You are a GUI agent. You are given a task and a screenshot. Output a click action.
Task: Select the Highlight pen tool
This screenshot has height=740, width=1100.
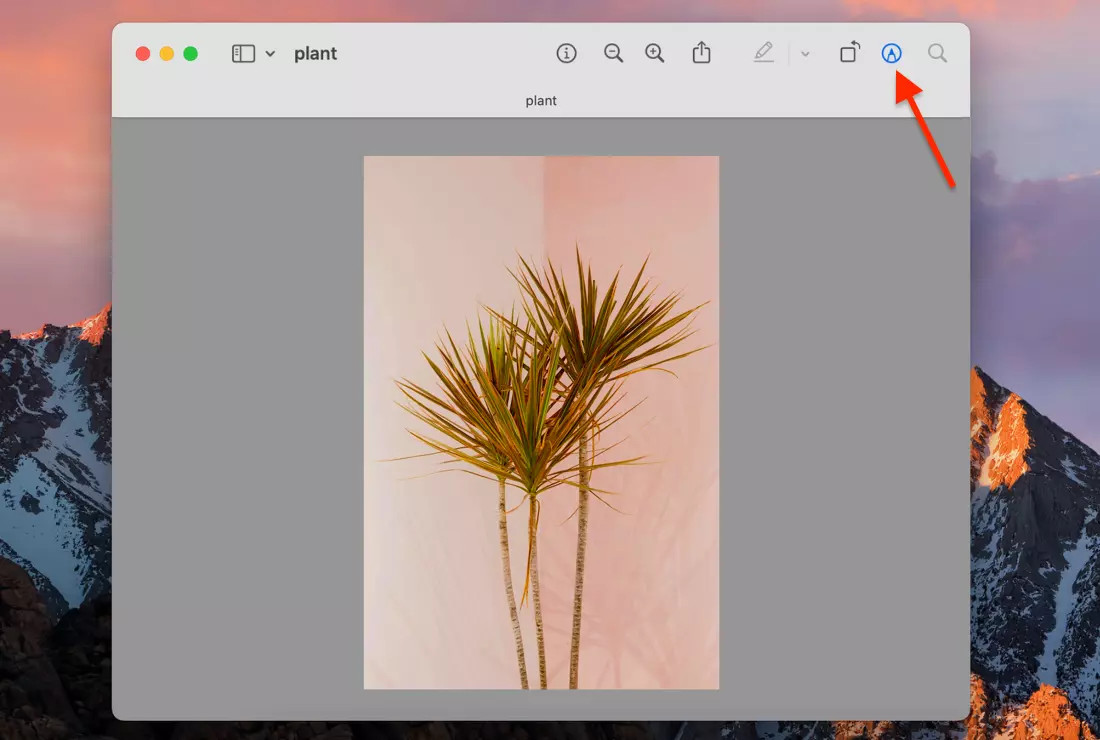tap(764, 53)
